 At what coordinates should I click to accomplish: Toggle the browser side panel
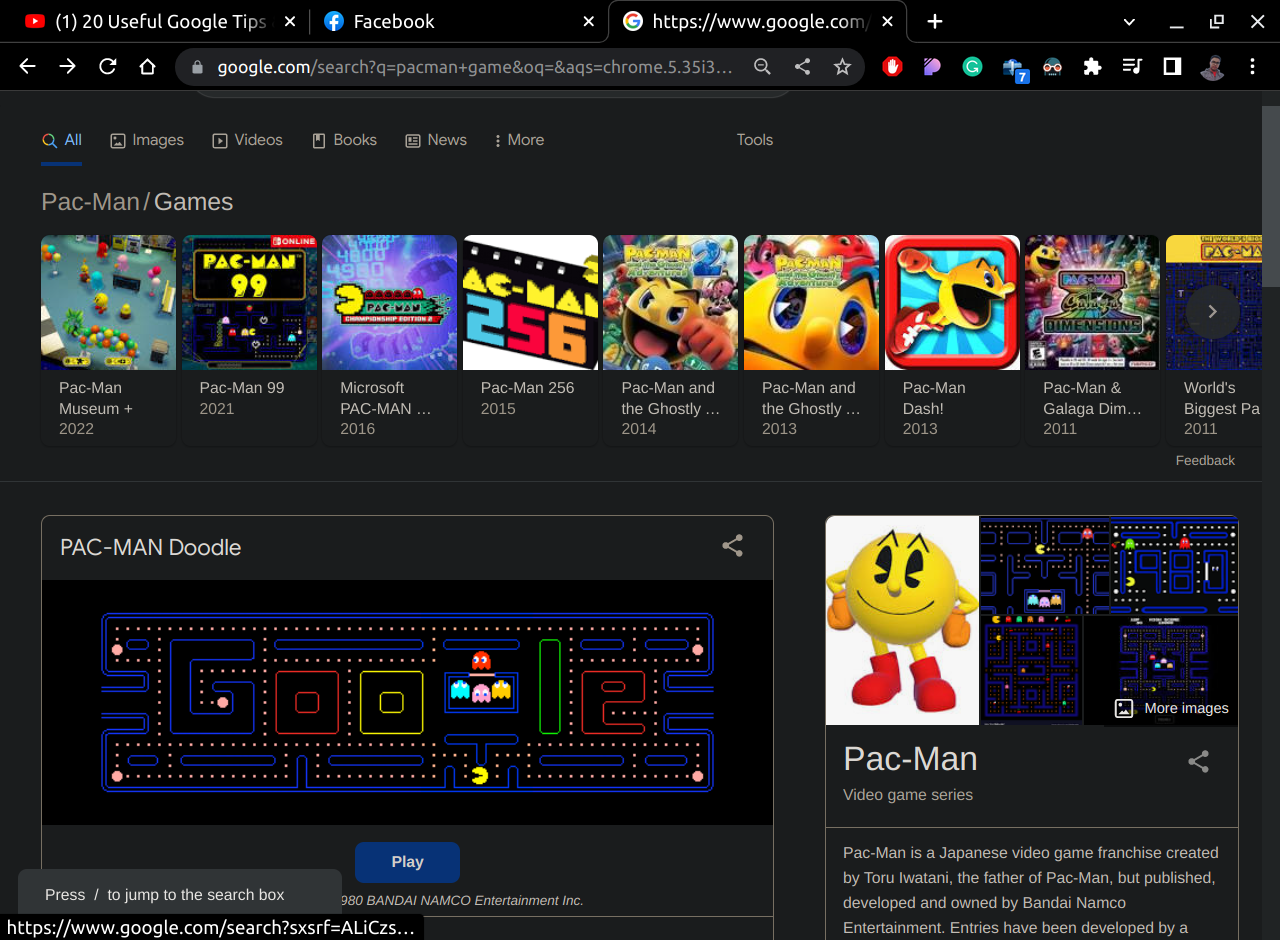pos(1172,67)
